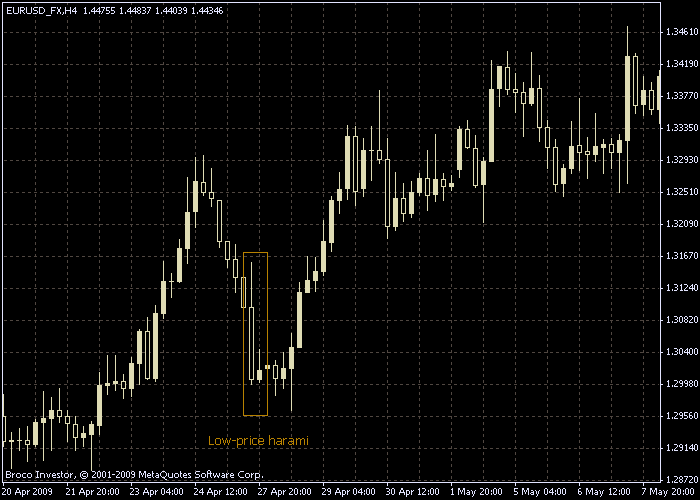Click the Broco Investor MetaQuotes copyright text

[134, 474]
